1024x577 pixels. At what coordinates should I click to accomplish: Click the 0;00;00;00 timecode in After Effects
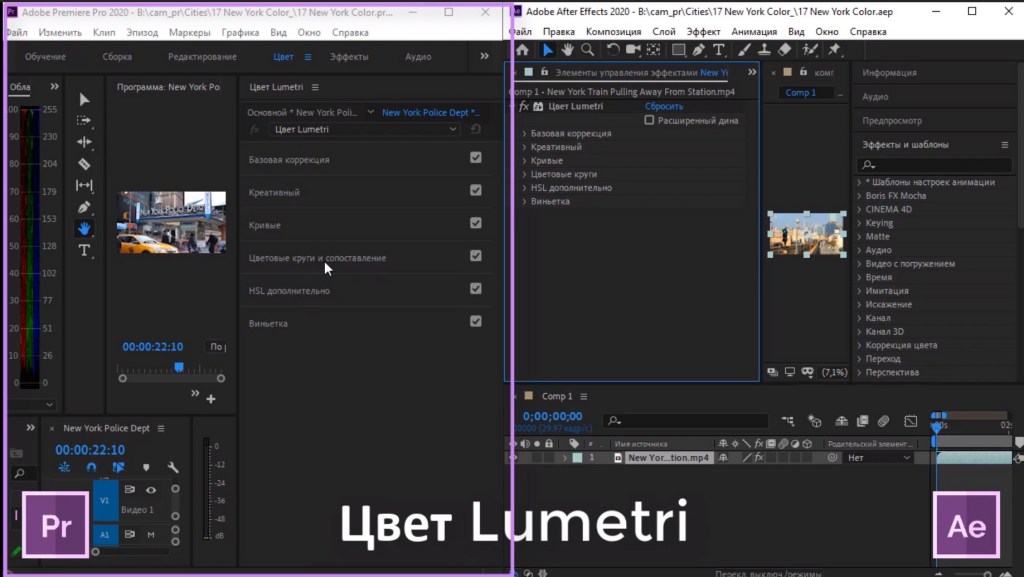pos(552,416)
